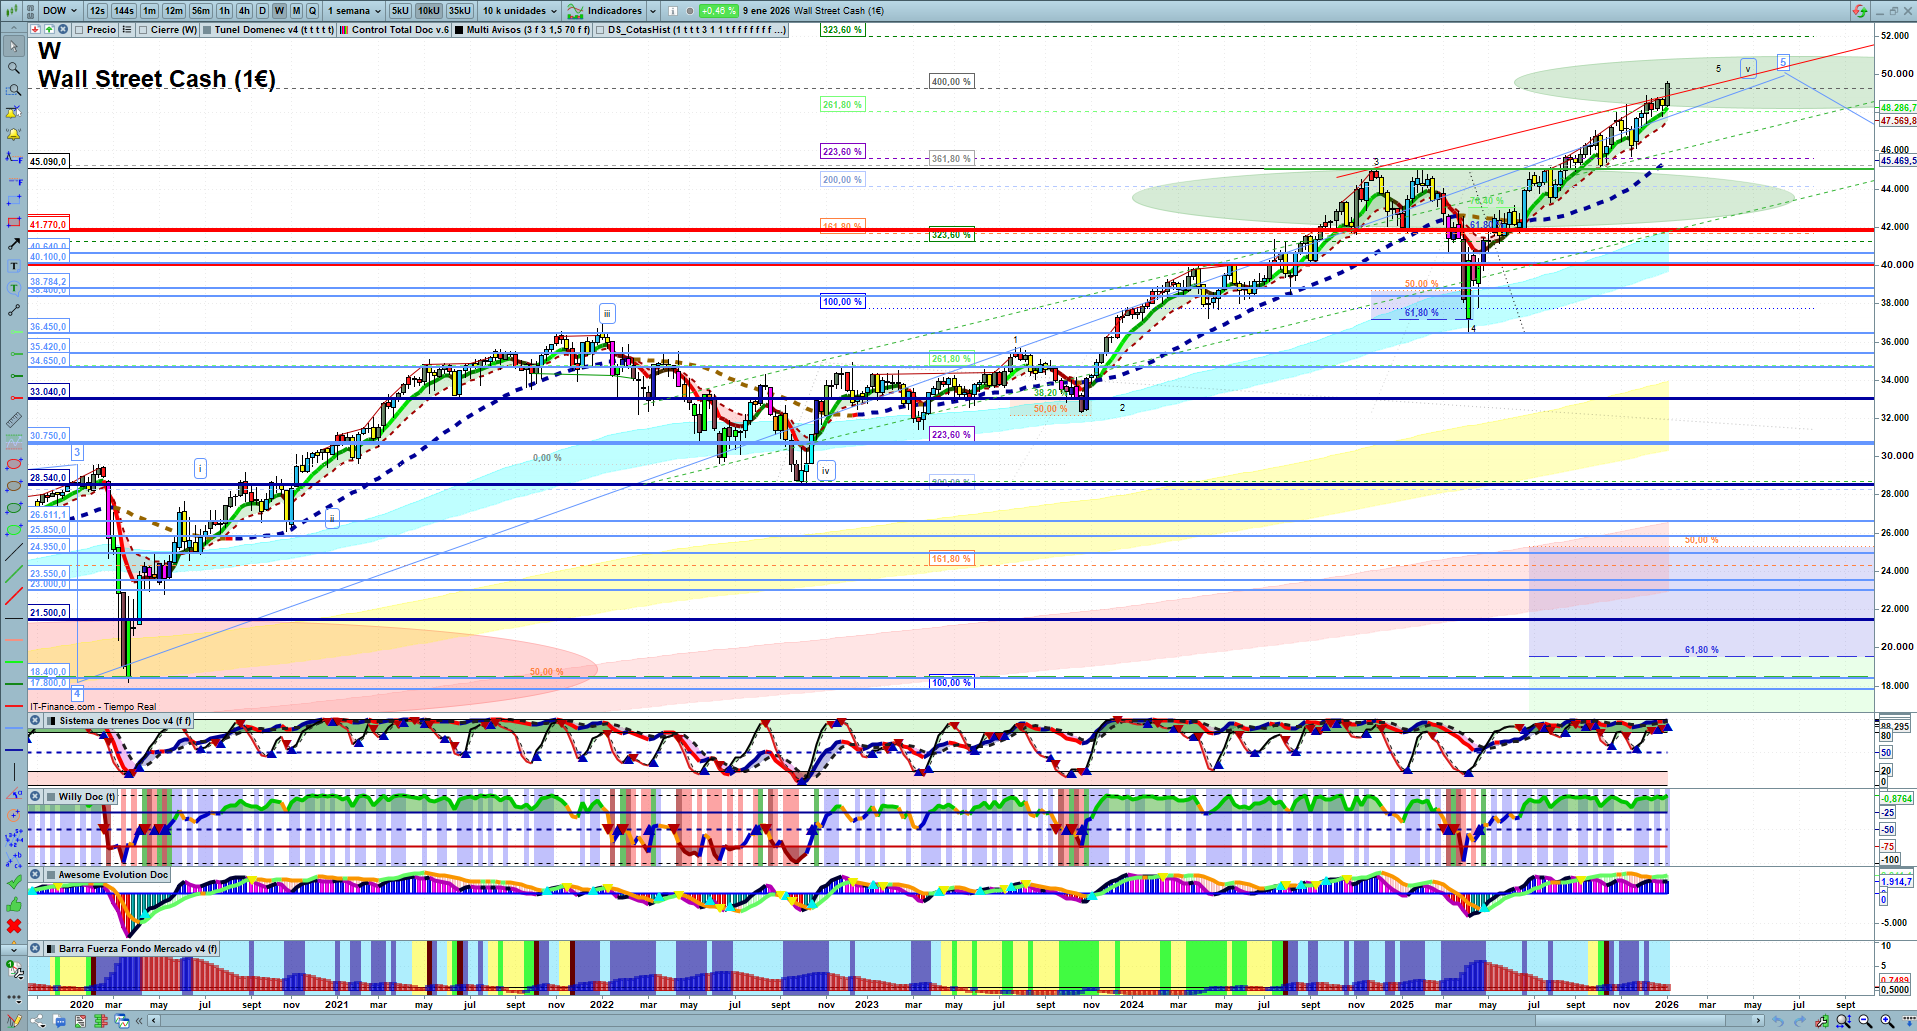This screenshot has height=1031, width=1917.
Task: Toggle the DS_CotasHist indicator checkbox
Action: point(600,30)
